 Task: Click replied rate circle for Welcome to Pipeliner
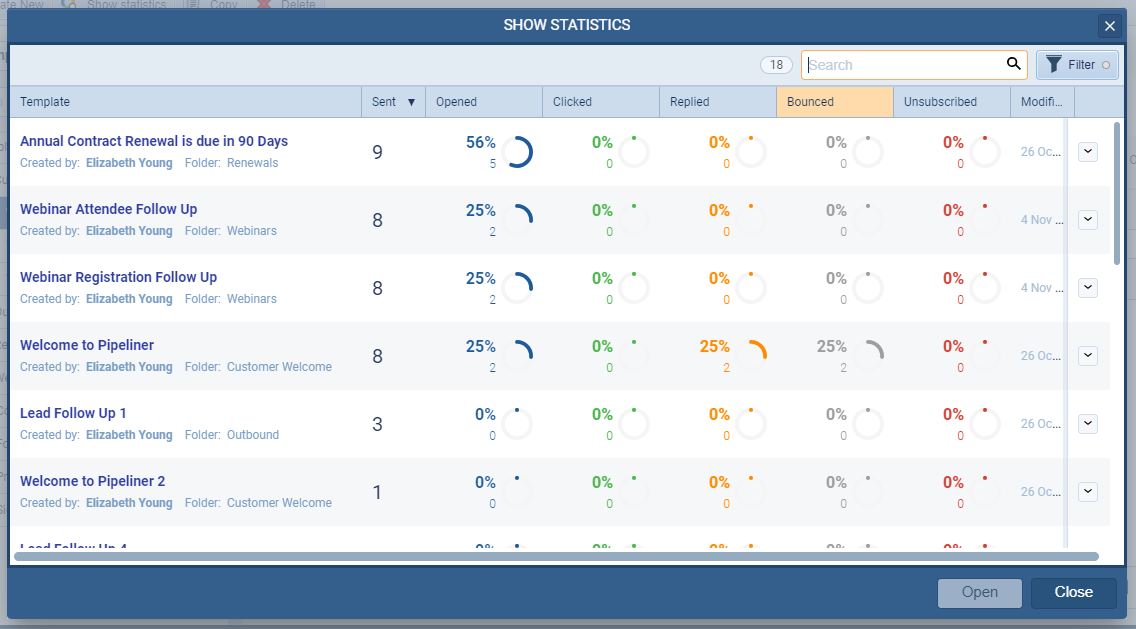[751, 356]
